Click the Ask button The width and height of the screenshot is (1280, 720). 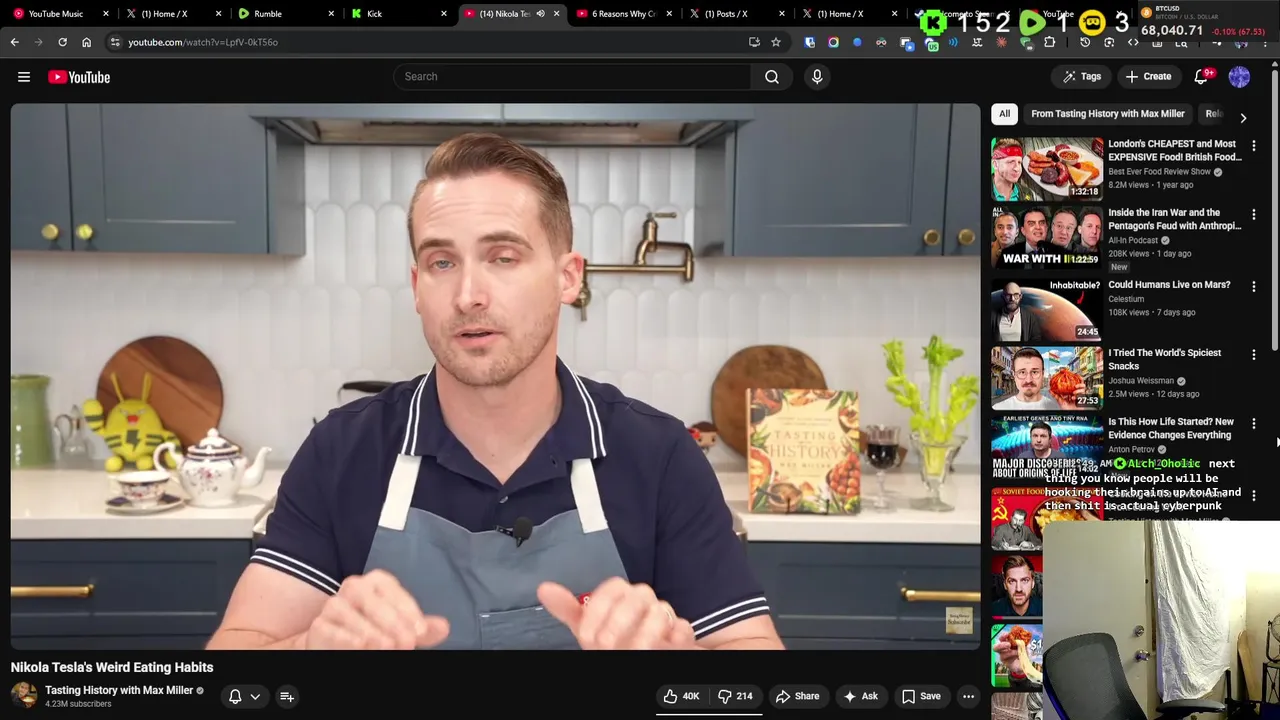[x=860, y=696]
